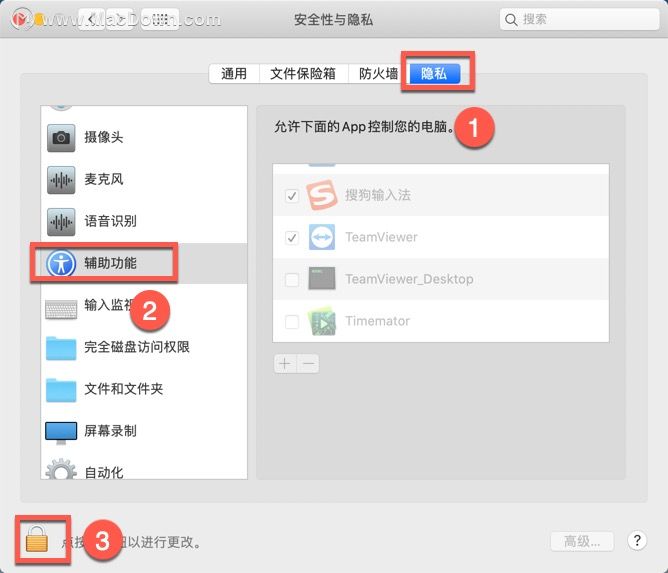Select 文件和文件夹 in the privacy list

[144, 389]
